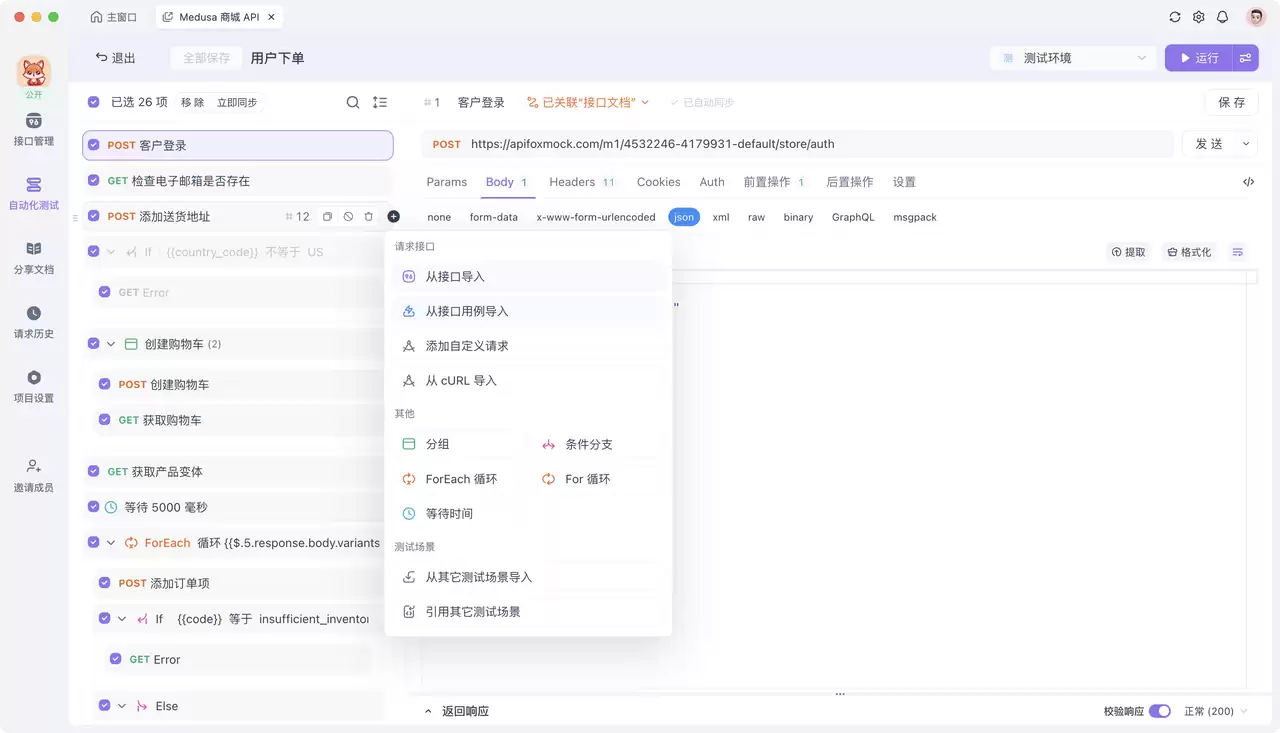Choose 从接口用例导入 from the popup menu
The width and height of the screenshot is (1280, 733).
pos(528,311)
